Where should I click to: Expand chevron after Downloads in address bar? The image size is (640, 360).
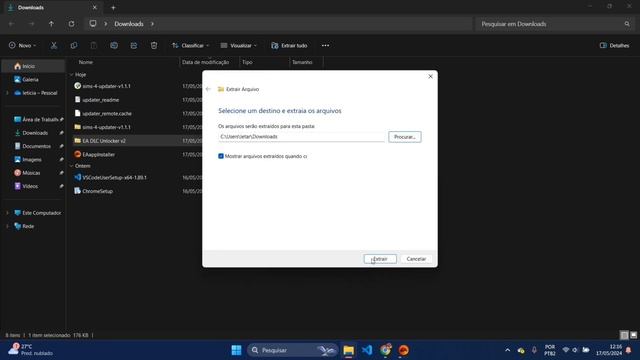(152, 24)
